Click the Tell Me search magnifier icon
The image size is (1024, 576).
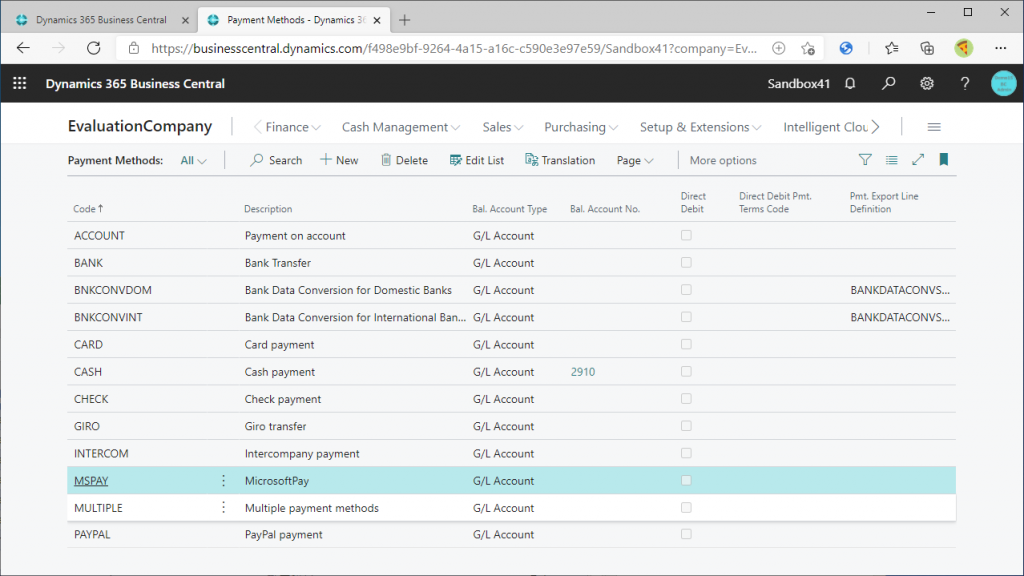pyautogui.click(x=888, y=84)
